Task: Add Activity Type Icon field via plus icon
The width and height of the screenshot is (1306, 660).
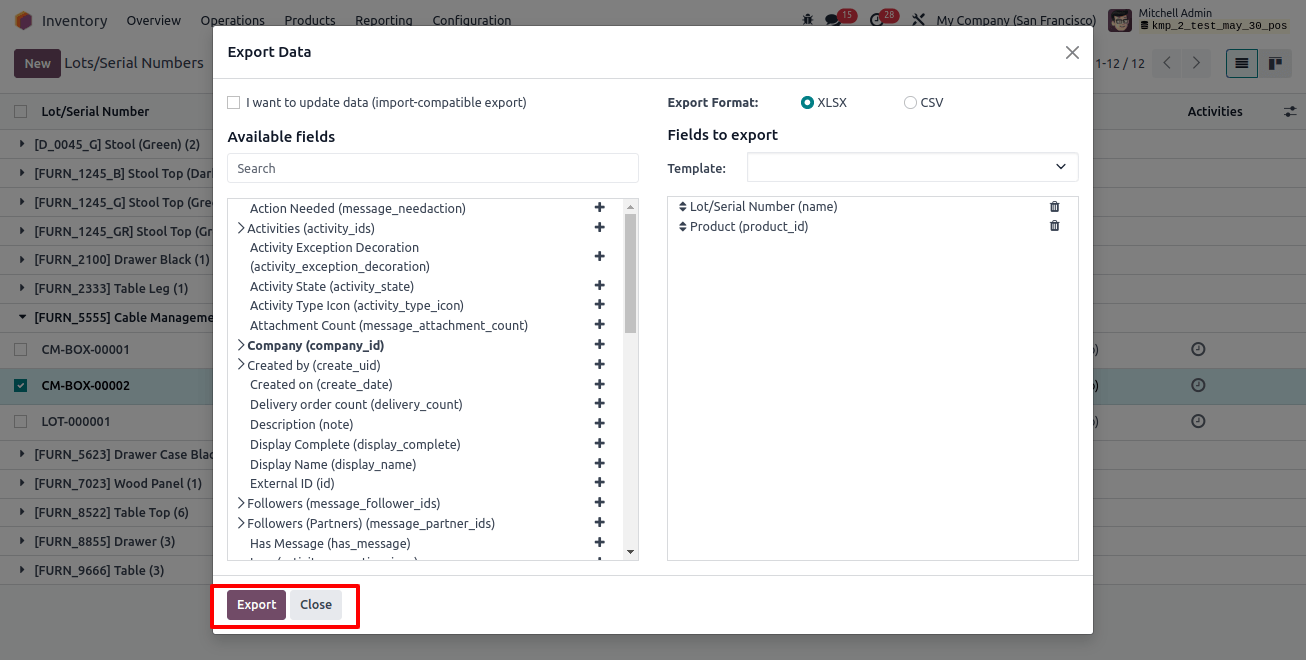Action: coord(600,305)
